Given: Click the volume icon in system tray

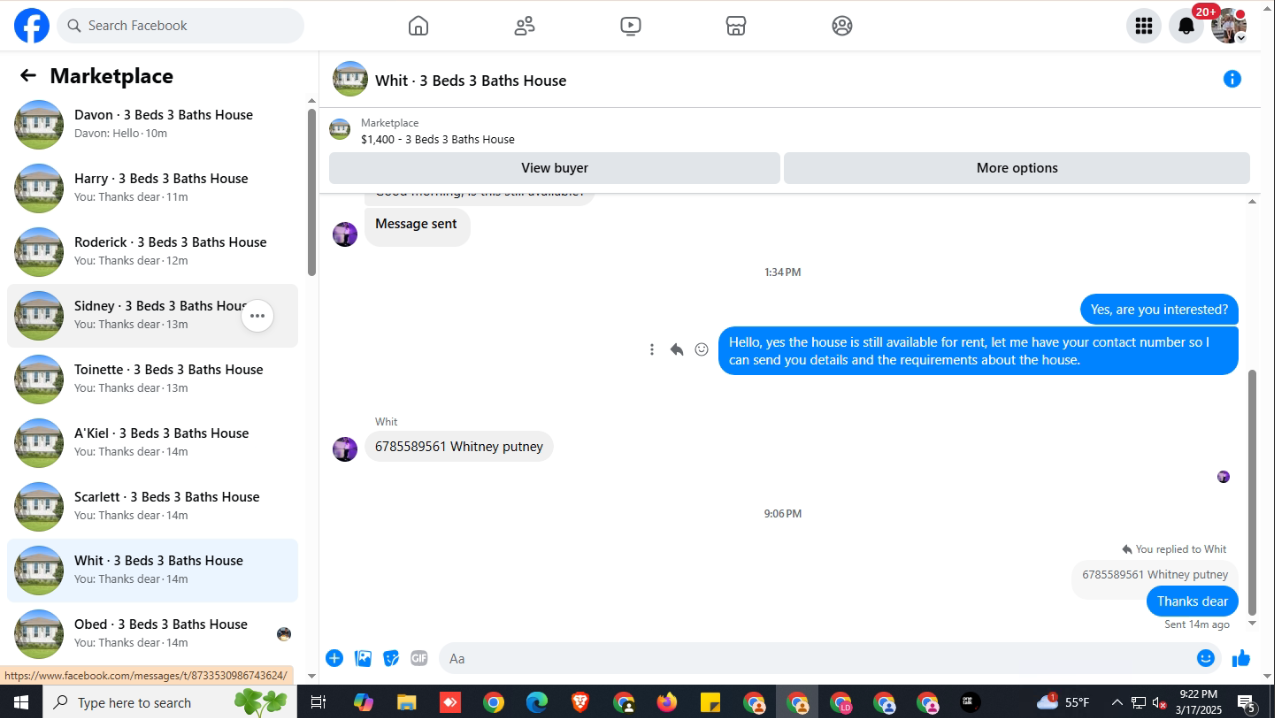Looking at the screenshot, I should [1160, 702].
